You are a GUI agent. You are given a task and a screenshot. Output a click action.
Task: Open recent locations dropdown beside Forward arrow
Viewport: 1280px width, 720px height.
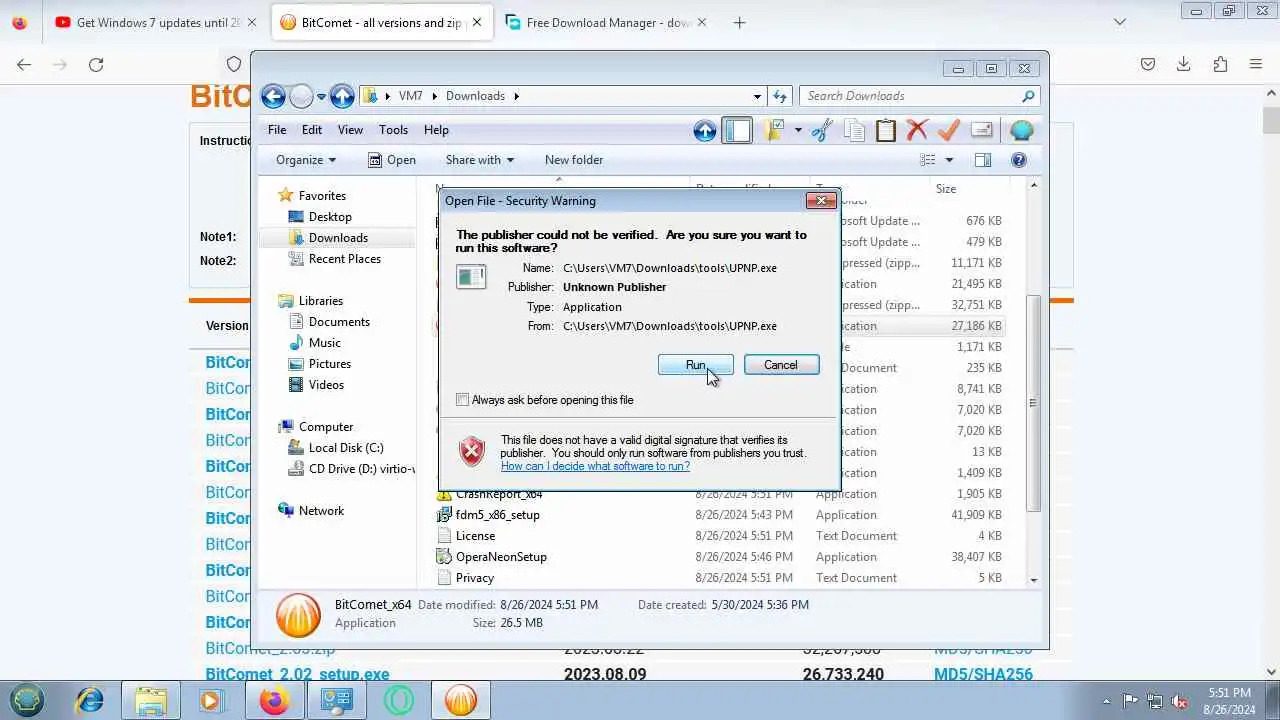coord(321,97)
